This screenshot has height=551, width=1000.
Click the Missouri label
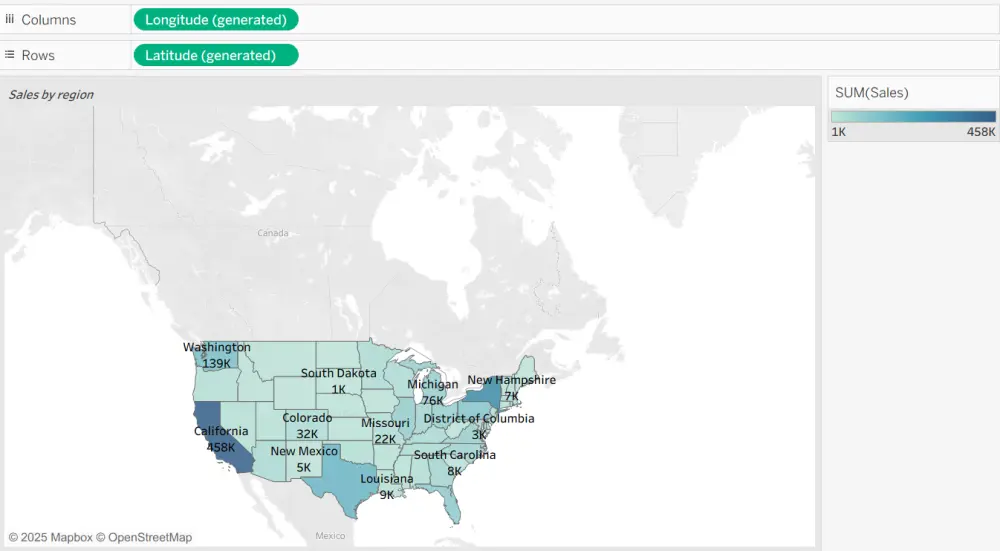coord(385,423)
